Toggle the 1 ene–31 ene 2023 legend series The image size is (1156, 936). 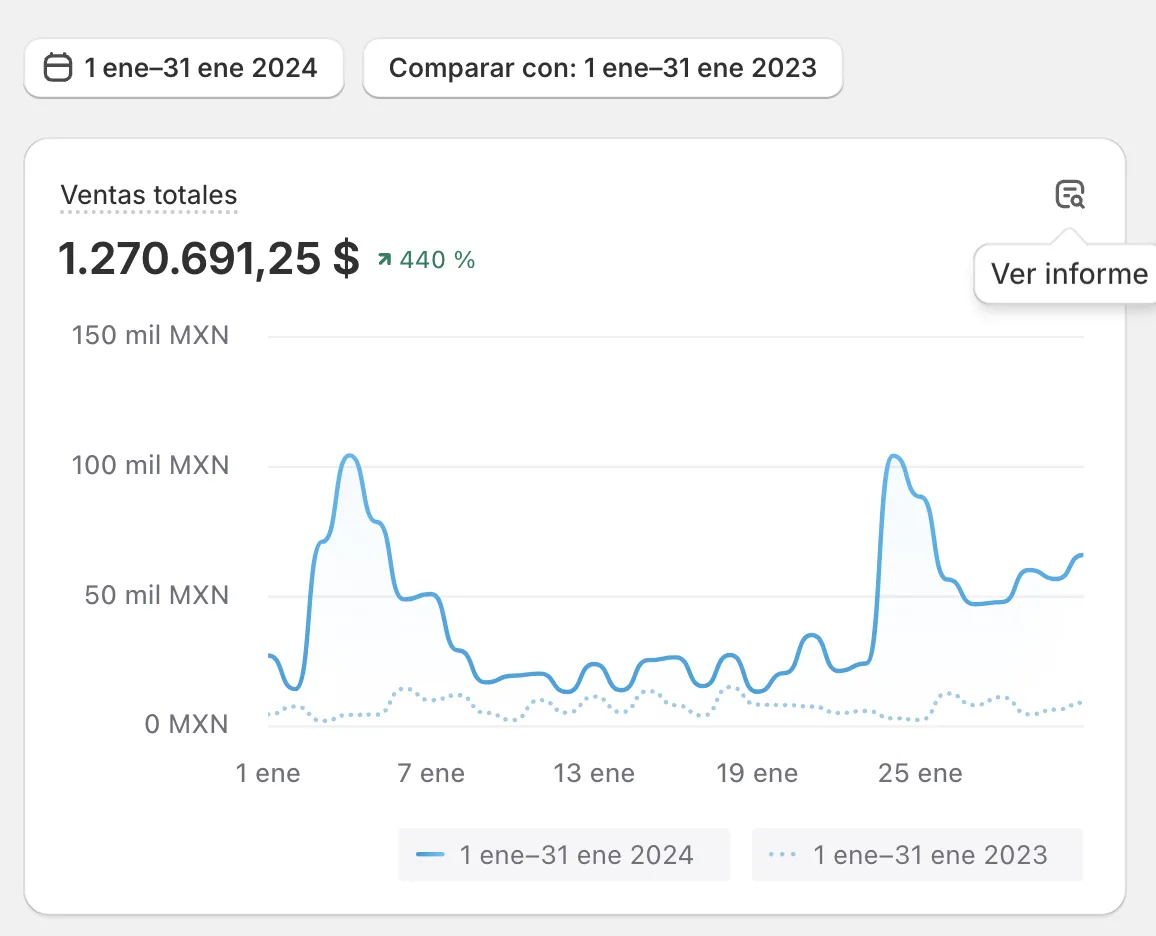(x=917, y=855)
